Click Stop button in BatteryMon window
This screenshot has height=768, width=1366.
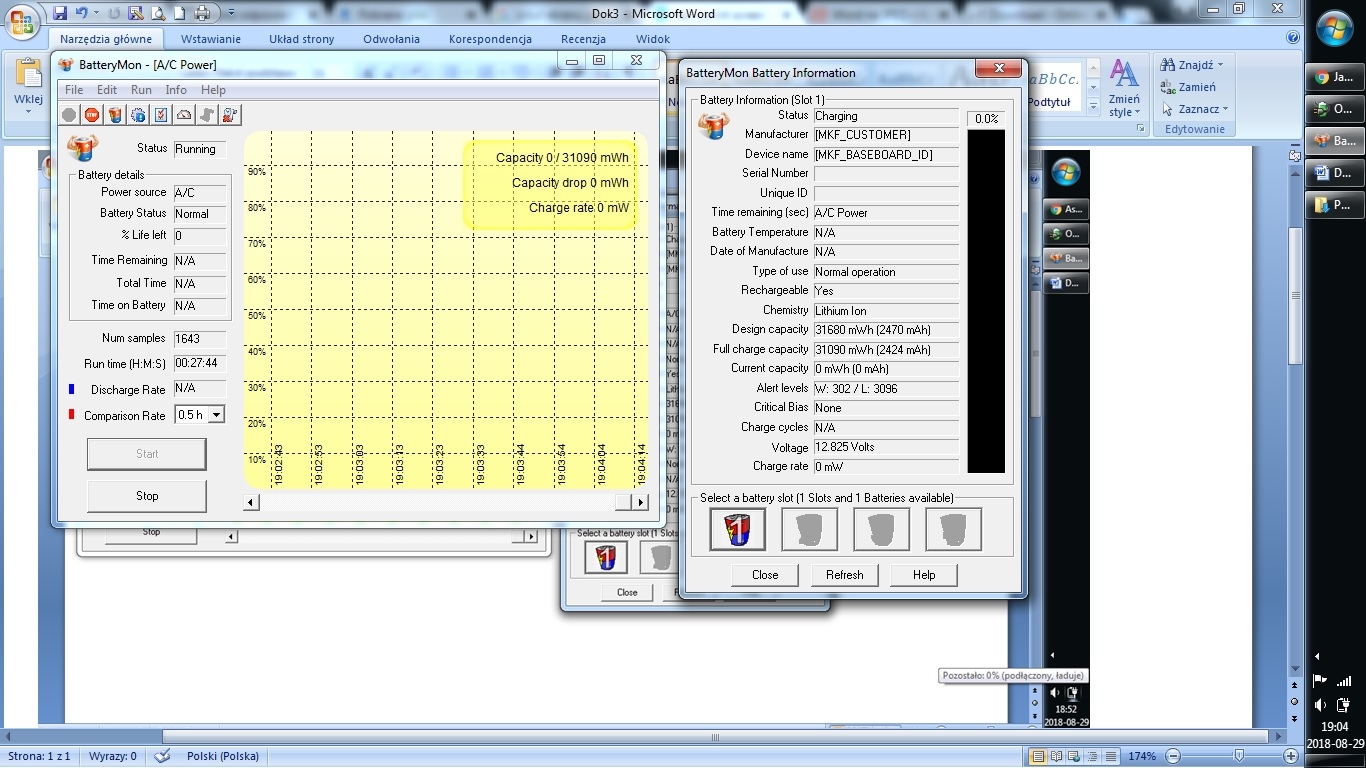tap(147, 496)
